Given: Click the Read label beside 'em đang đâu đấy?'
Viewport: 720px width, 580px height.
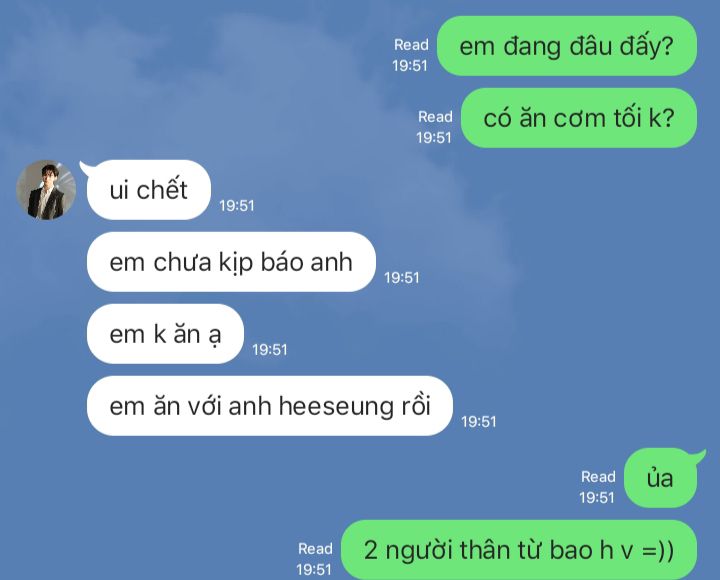Looking at the screenshot, I should click(411, 45).
